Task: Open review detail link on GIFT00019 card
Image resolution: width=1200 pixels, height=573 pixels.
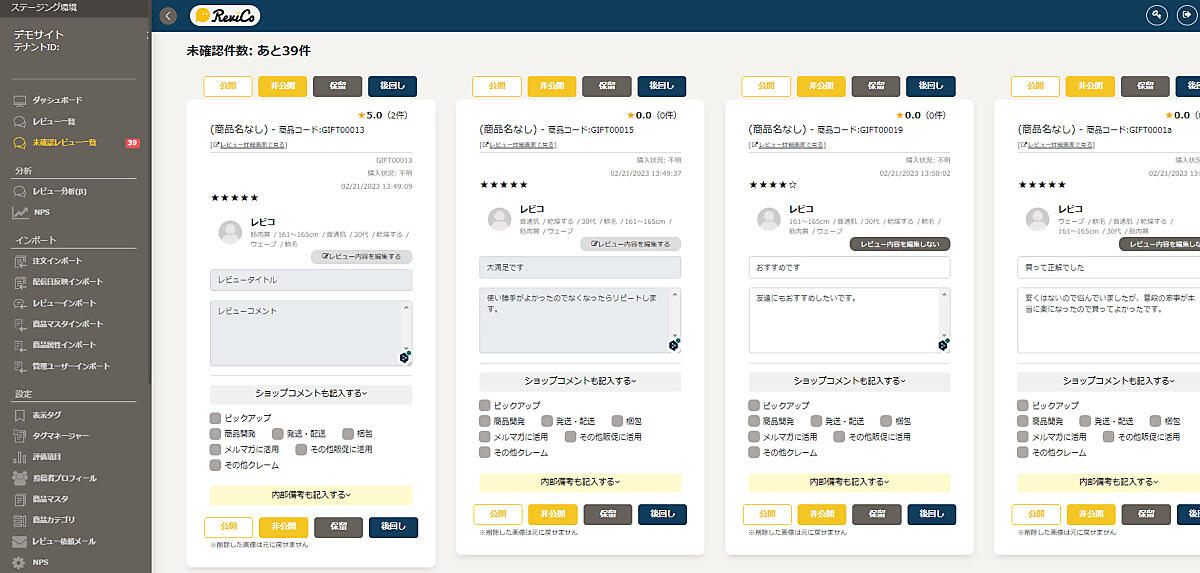Action: (x=787, y=145)
